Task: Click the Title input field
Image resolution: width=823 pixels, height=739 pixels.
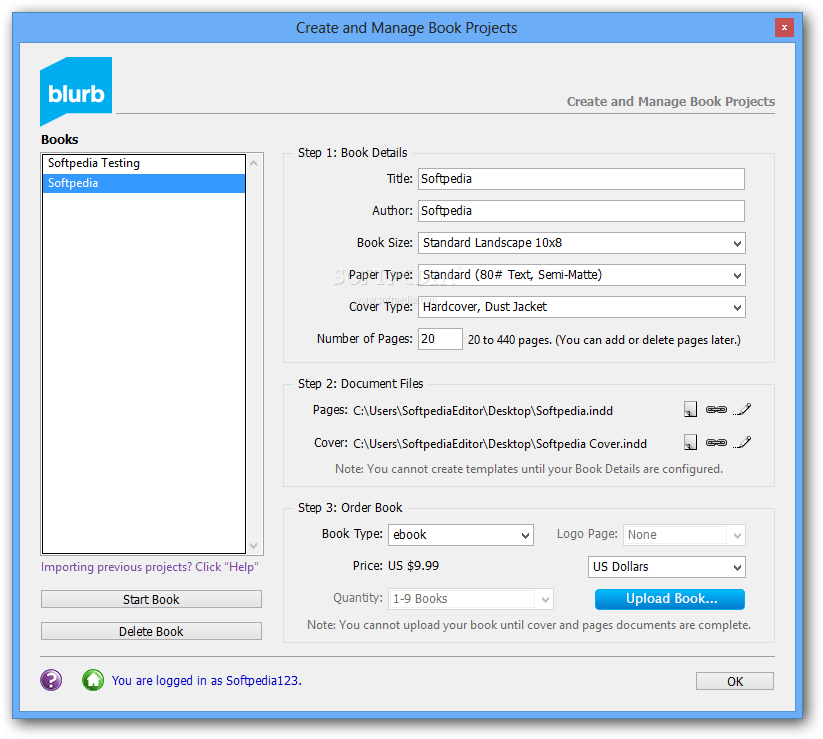Action: point(582,179)
